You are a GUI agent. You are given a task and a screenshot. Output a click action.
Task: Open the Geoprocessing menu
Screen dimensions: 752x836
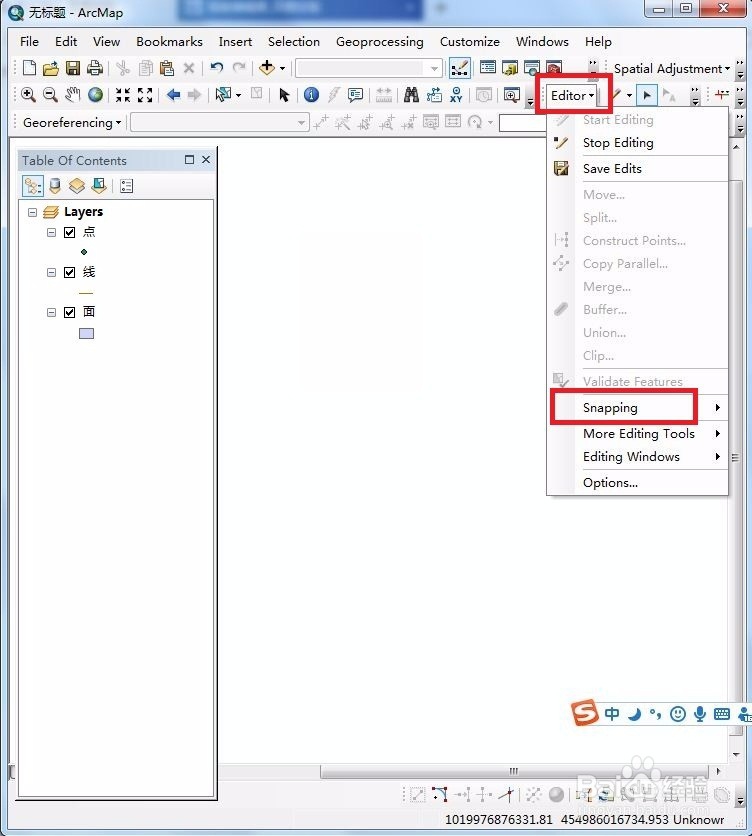click(x=380, y=42)
